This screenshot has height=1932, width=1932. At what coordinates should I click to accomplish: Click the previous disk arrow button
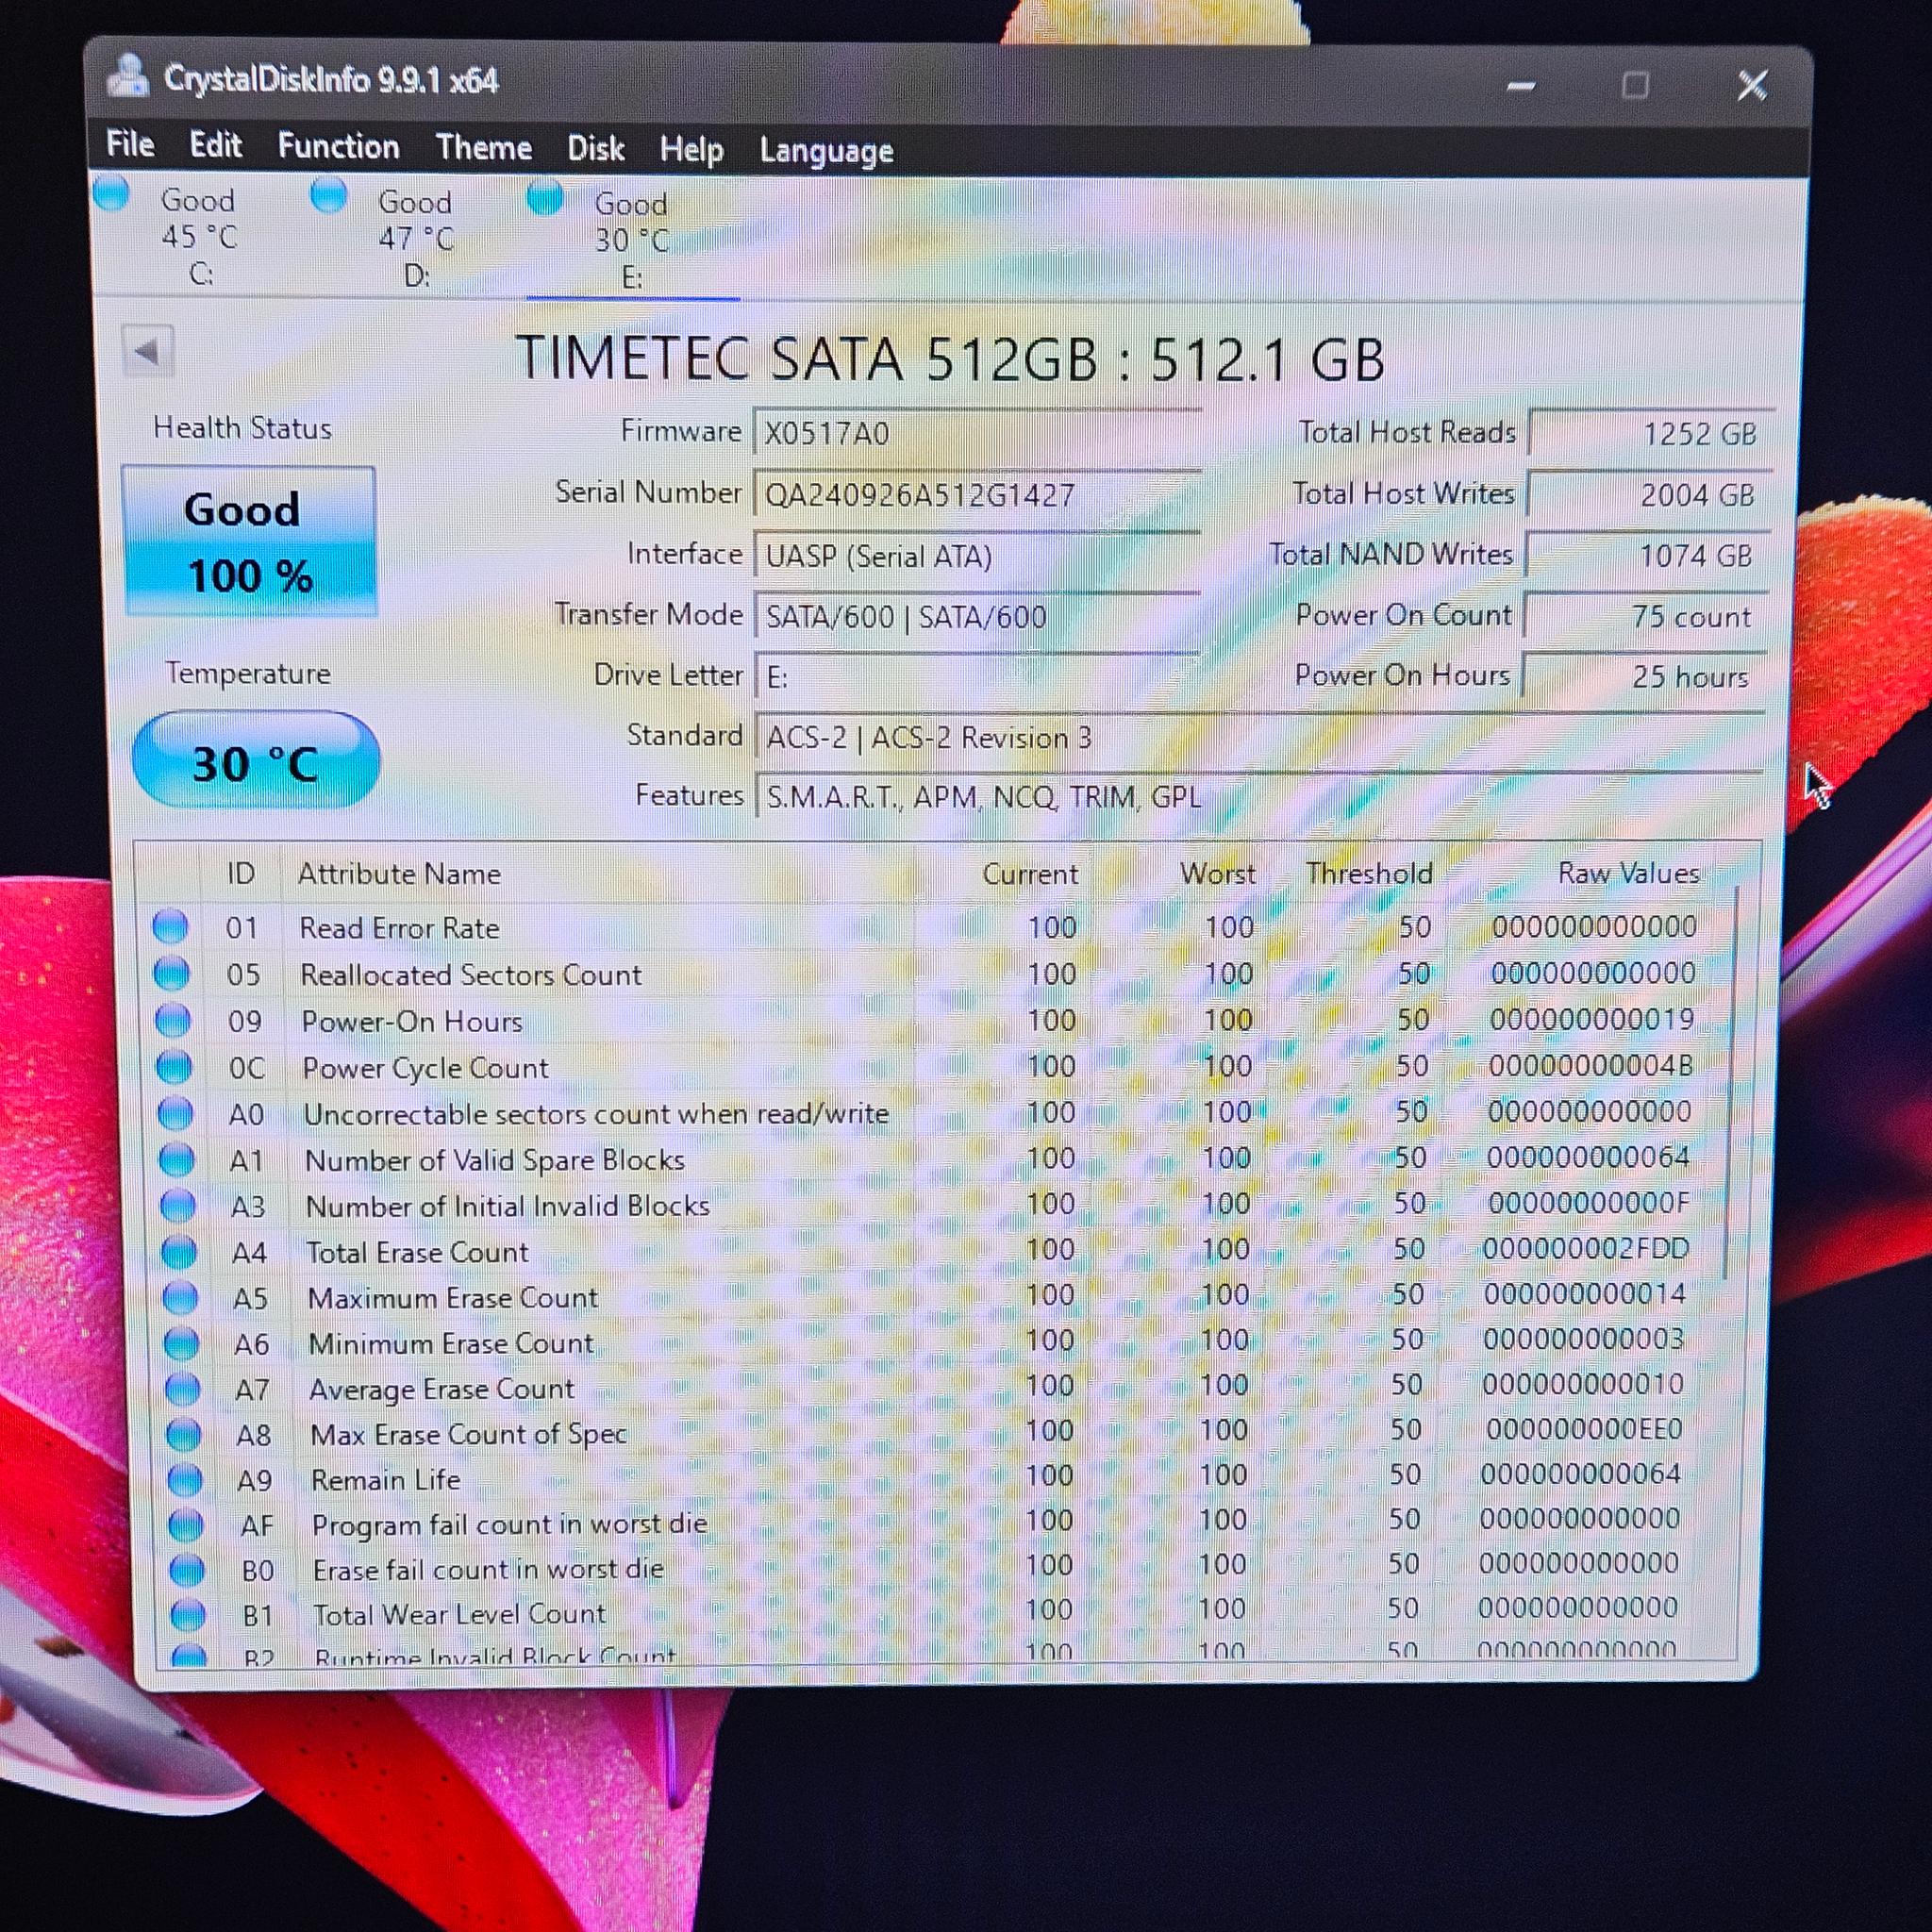pyautogui.click(x=148, y=351)
